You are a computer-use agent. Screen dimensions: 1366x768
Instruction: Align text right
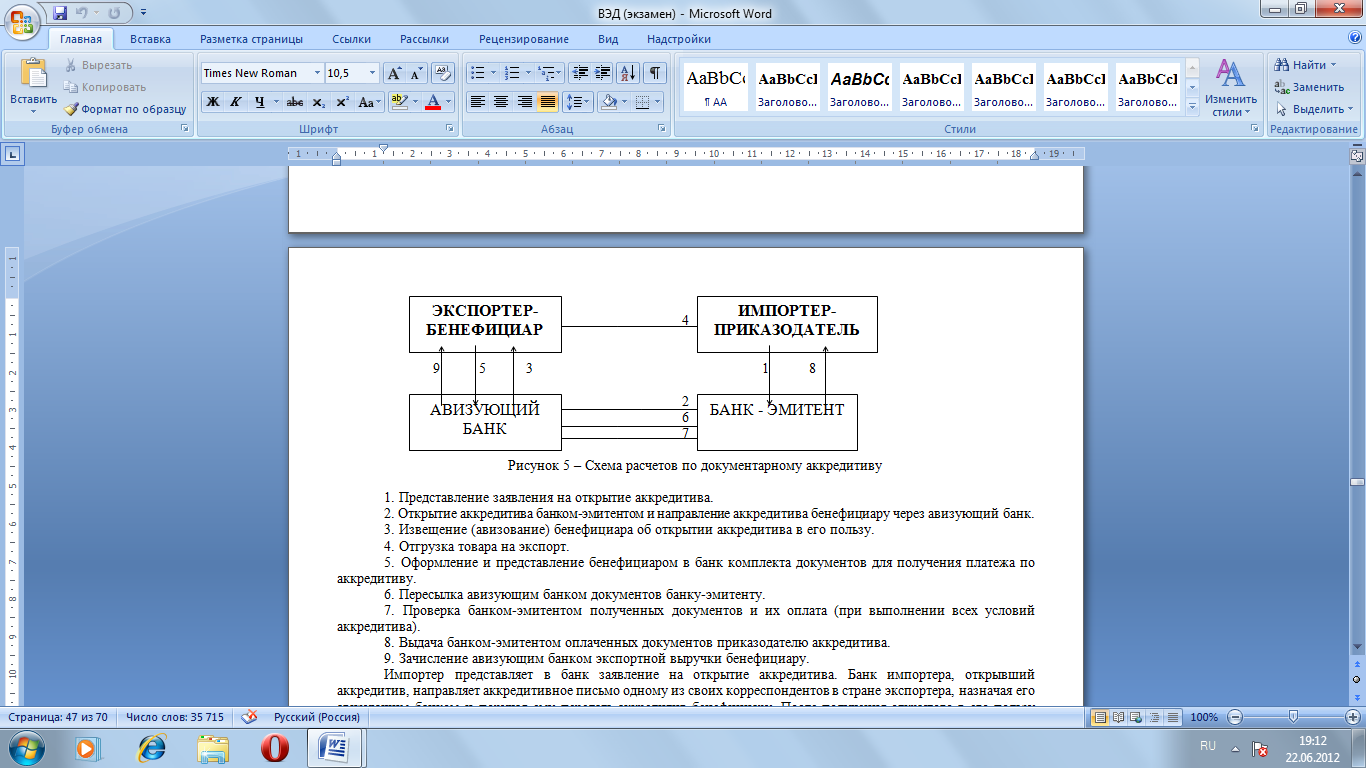(524, 102)
